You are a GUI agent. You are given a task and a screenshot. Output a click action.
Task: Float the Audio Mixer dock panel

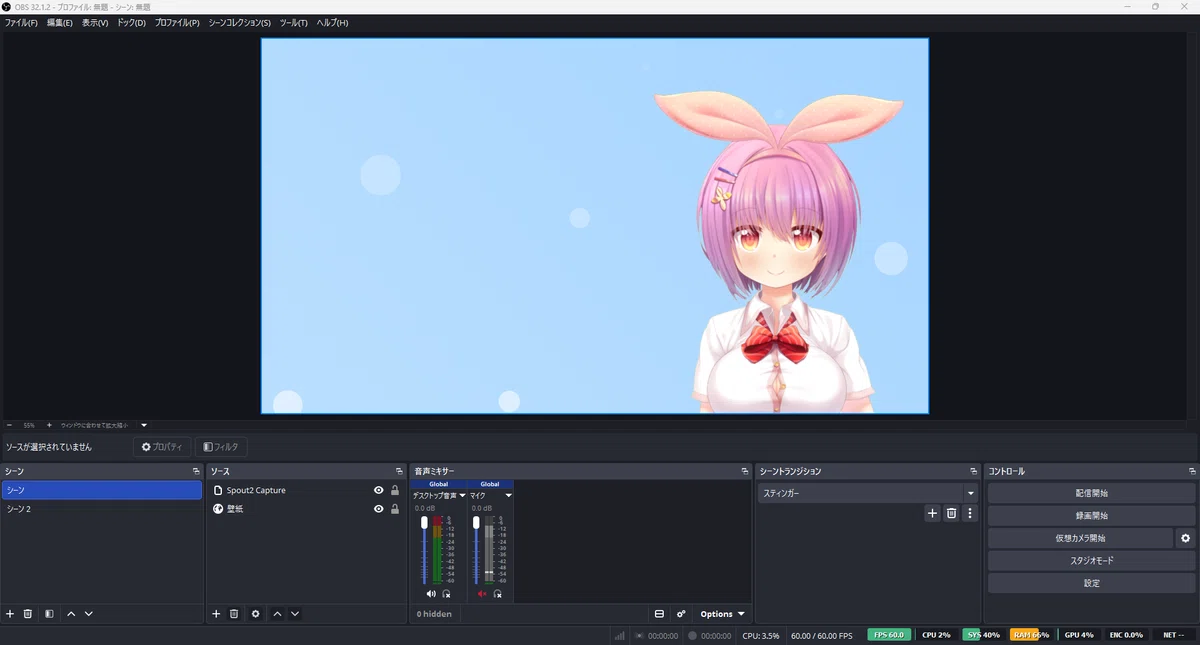pos(745,471)
